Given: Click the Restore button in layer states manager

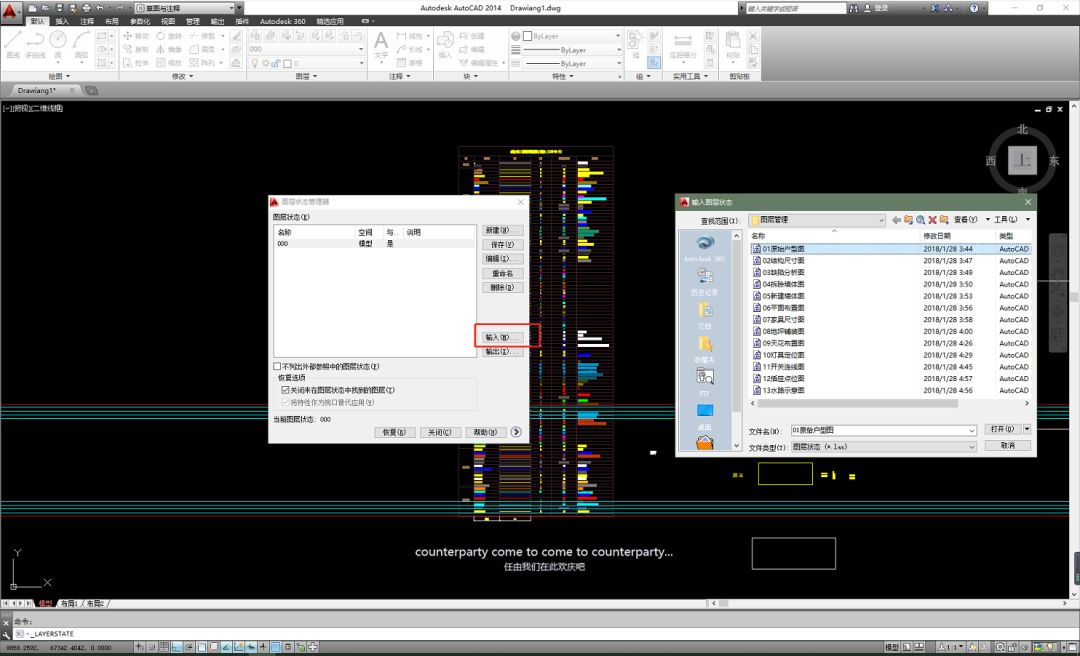Looking at the screenshot, I should [394, 432].
